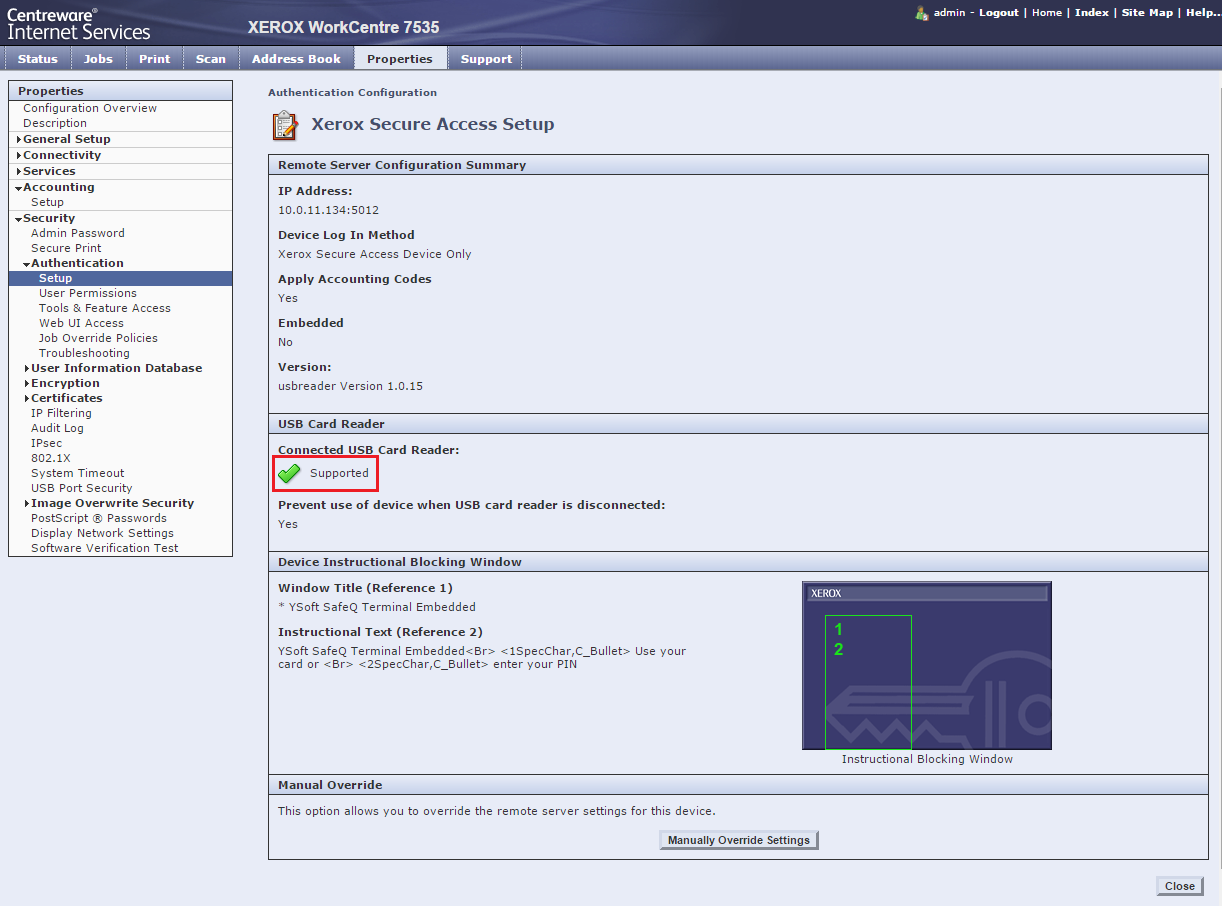Switch to the Status tab
Image resolution: width=1222 pixels, height=906 pixels.
click(x=38, y=59)
